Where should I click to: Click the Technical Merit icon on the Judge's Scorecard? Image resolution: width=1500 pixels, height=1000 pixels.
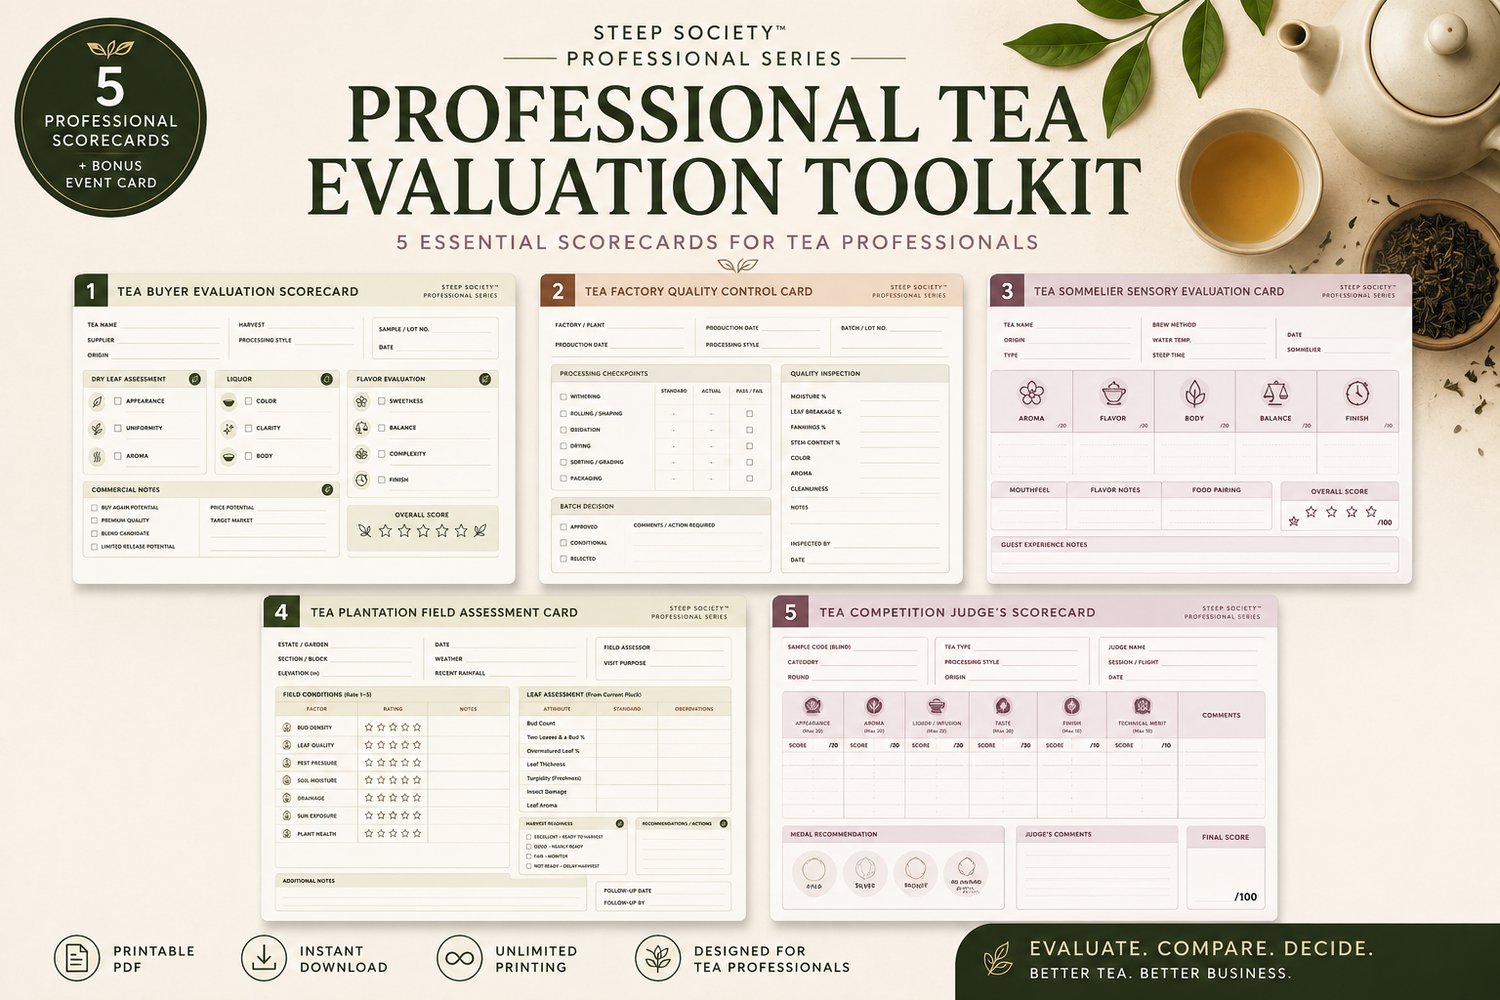1142,706
